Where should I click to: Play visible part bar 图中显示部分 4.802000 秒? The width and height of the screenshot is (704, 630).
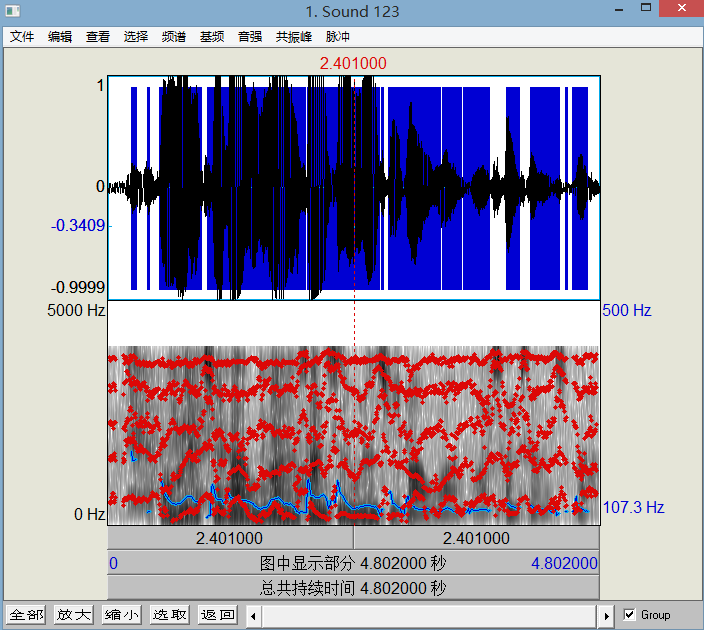[x=353, y=563]
